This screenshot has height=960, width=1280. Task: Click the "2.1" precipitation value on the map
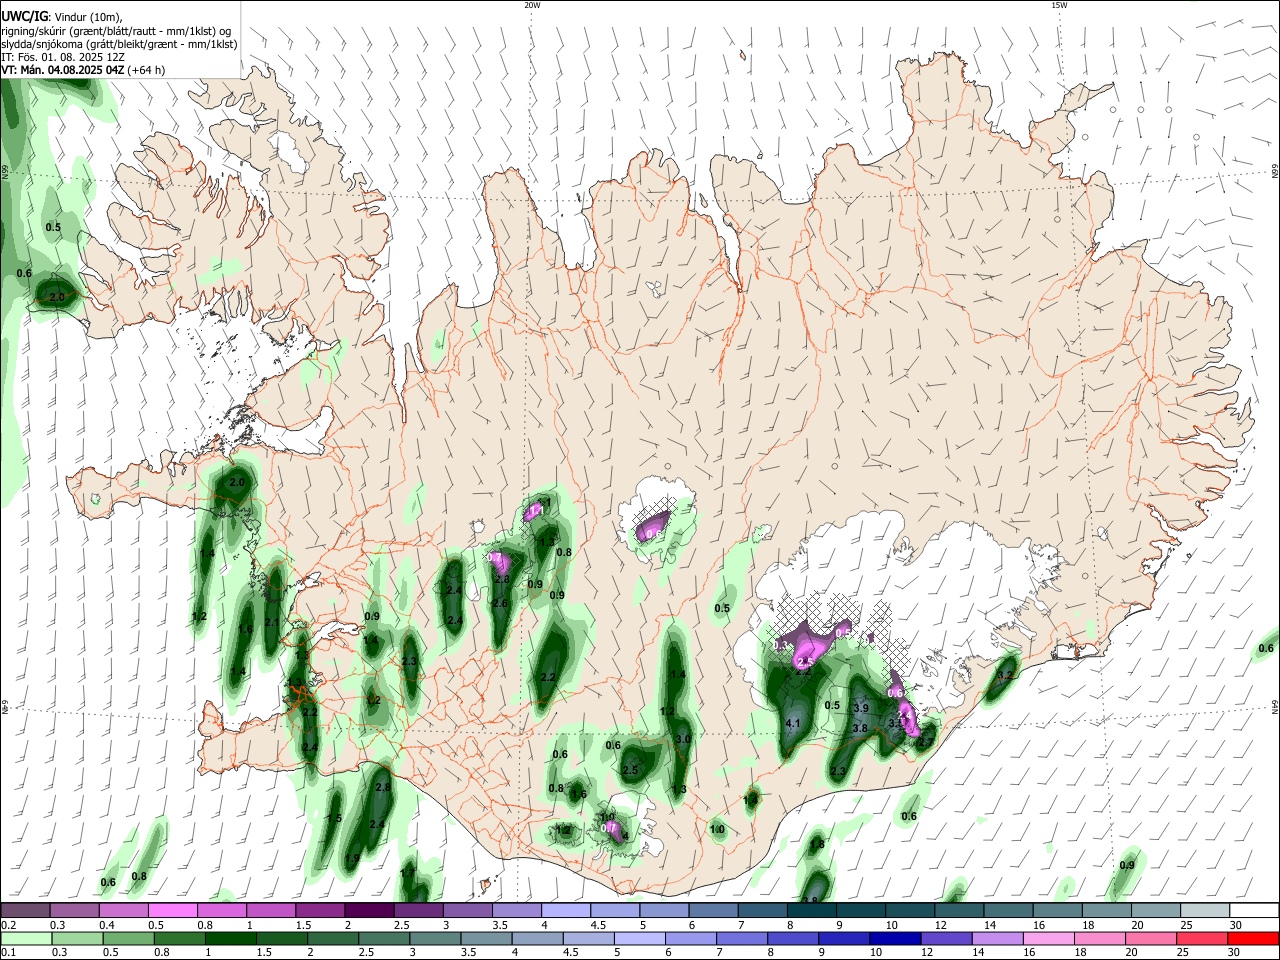point(272,622)
